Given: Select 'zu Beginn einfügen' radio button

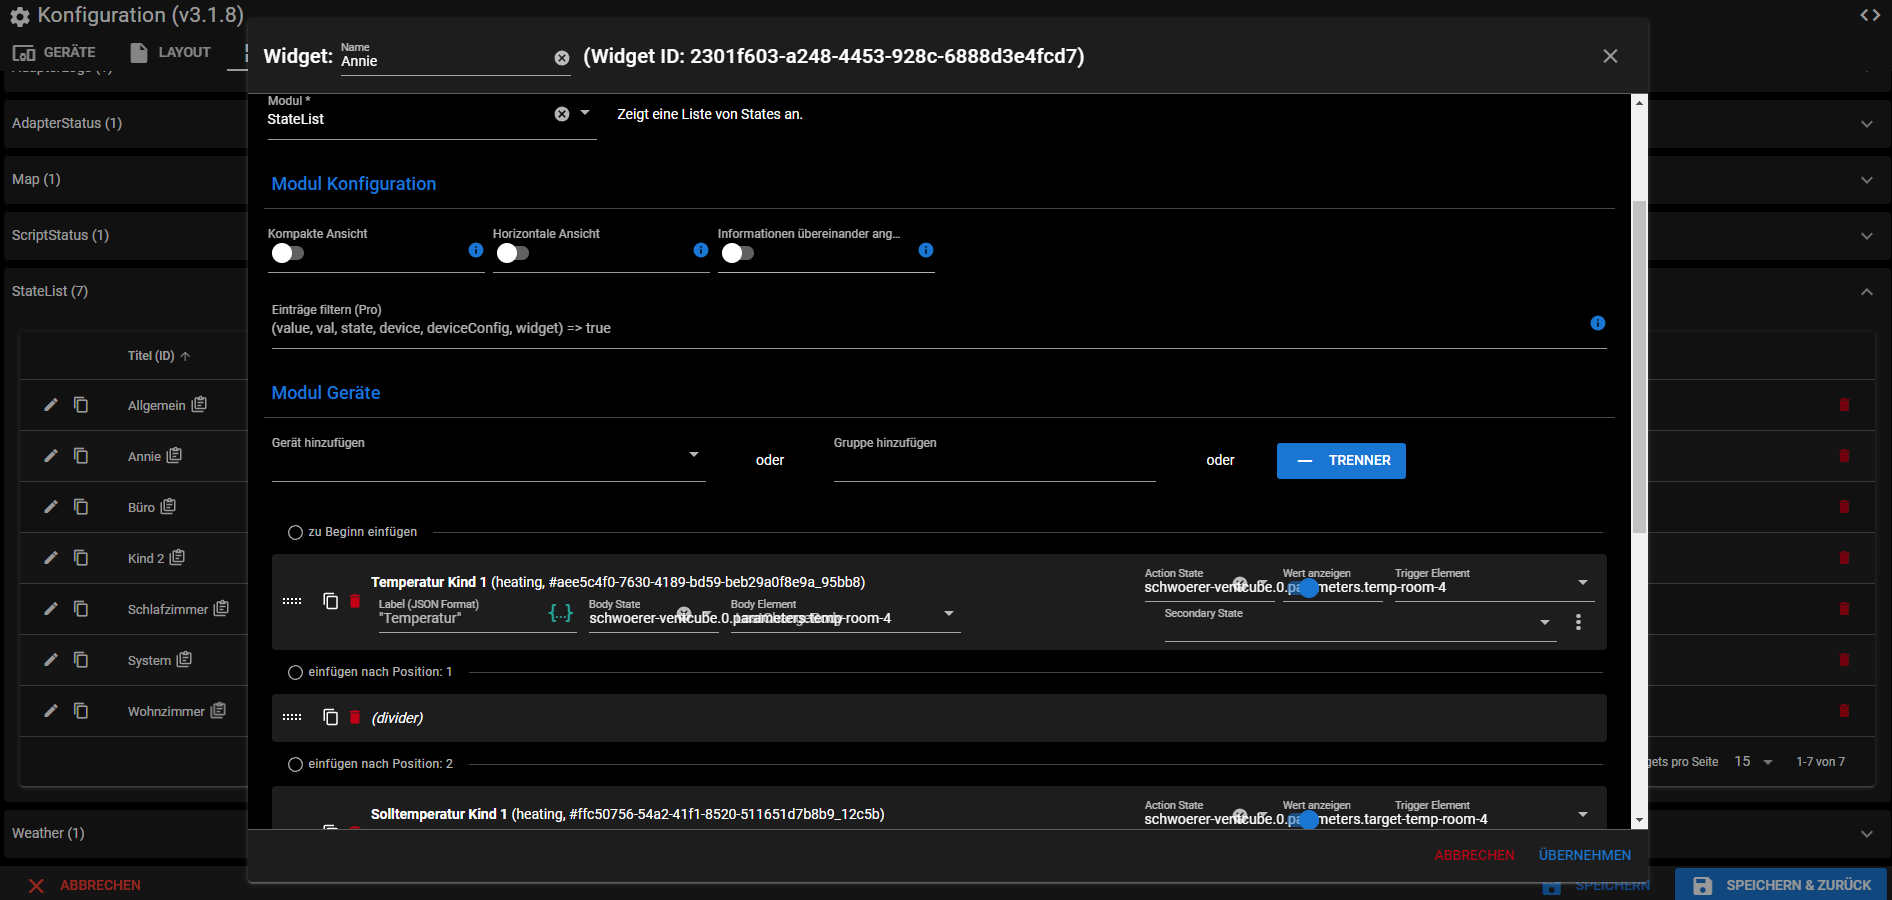Looking at the screenshot, I should [295, 532].
